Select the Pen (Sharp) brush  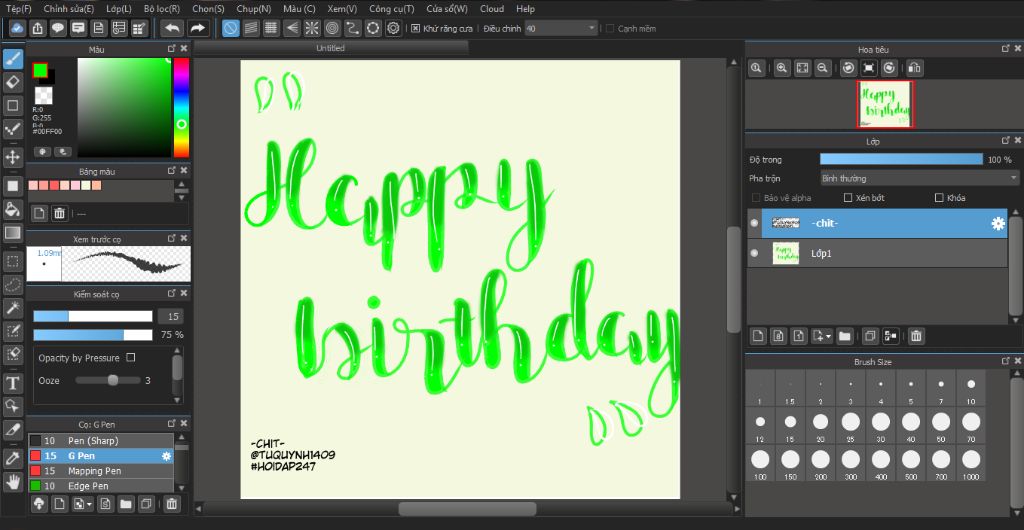pyautogui.click(x=101, y=441)
